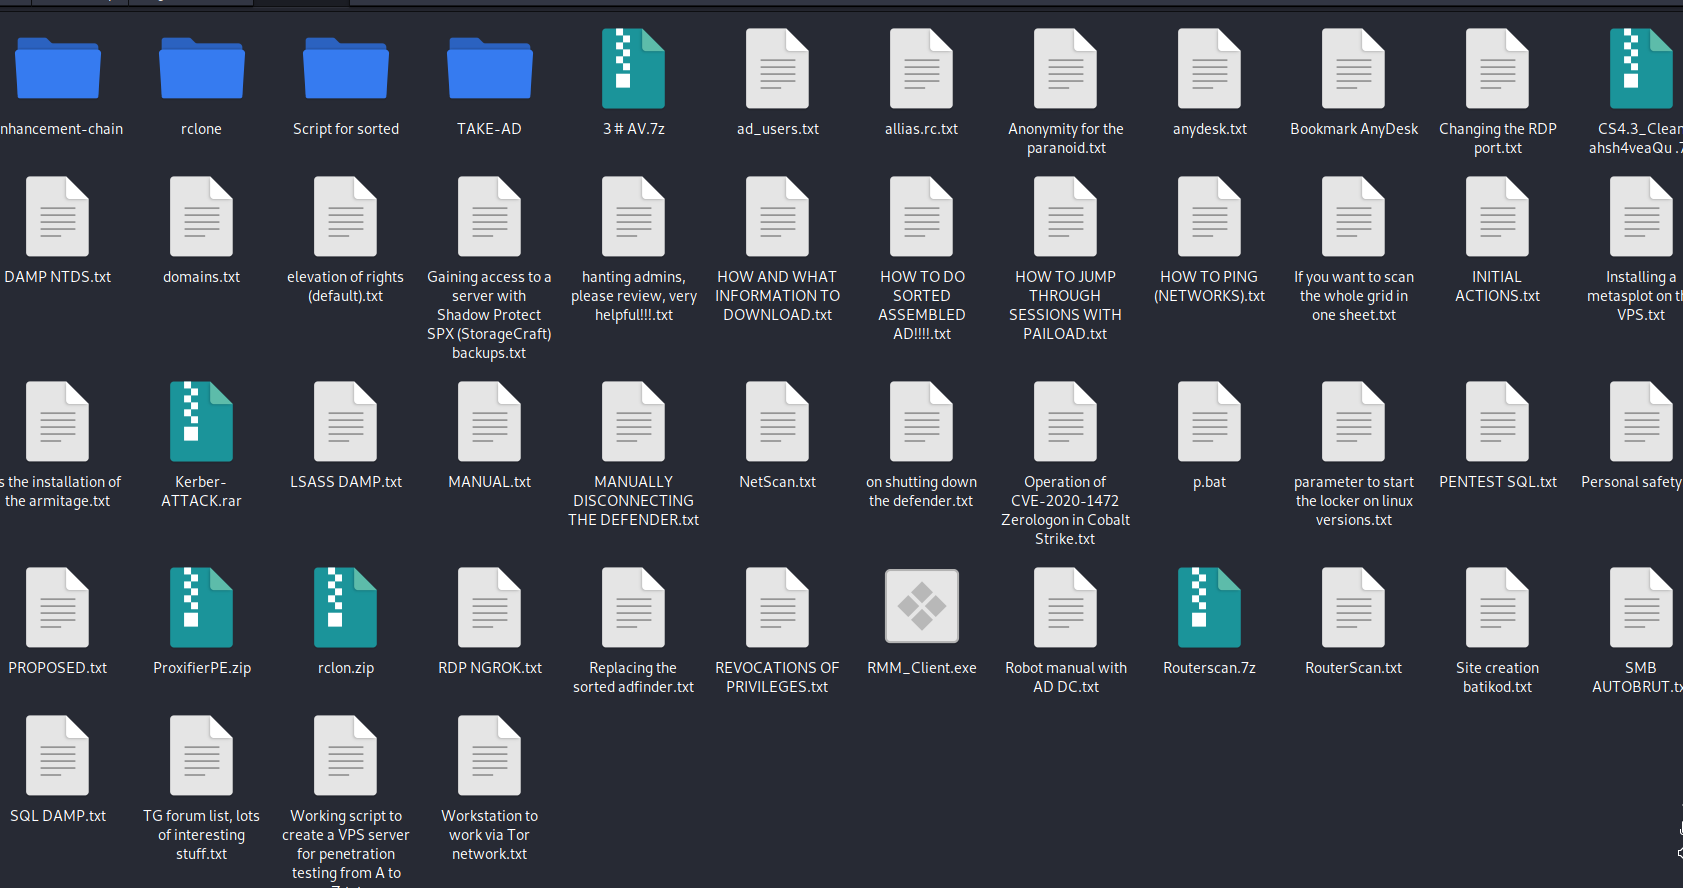1683x888 pixels.
Task: Click the Bookmark AnyDesk file icon
Action: point(1354,68)
